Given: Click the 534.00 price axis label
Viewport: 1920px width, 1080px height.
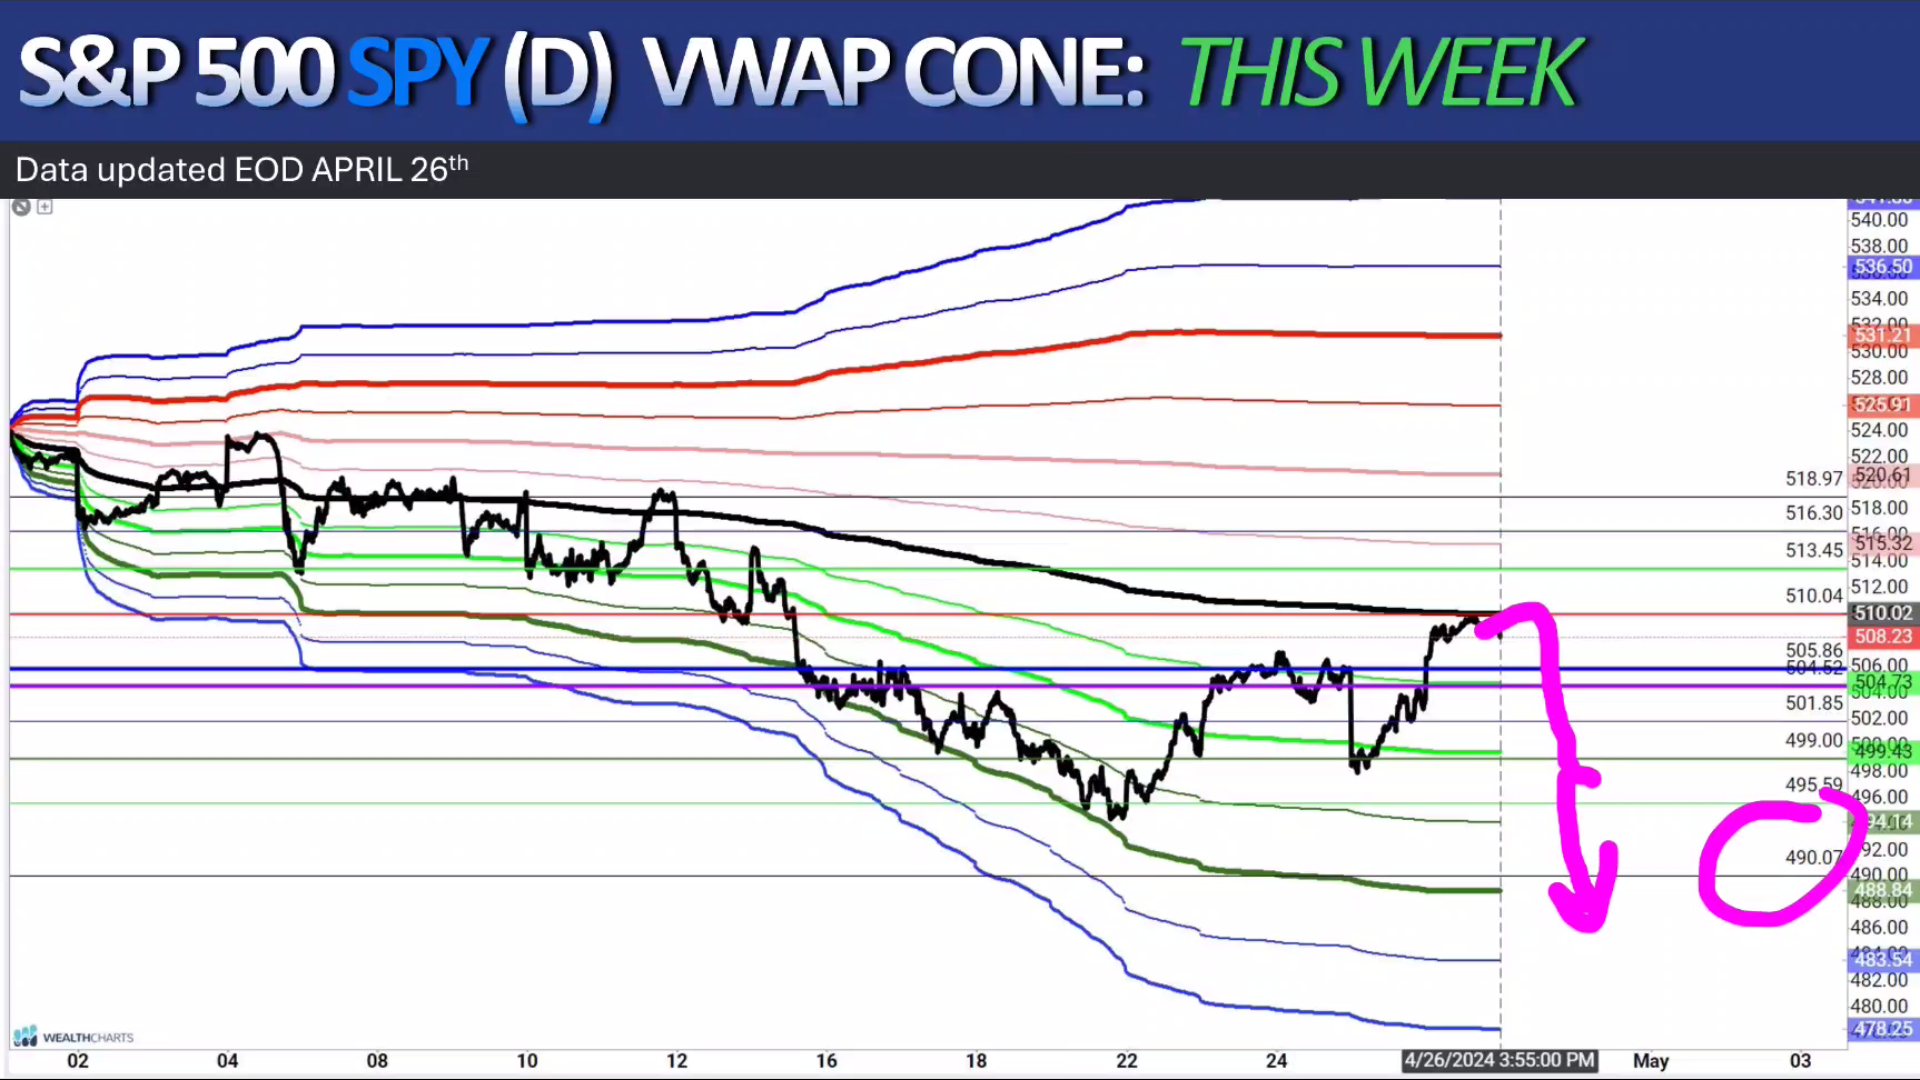Looking at the screenshot, I should [x=1879, y=298].
